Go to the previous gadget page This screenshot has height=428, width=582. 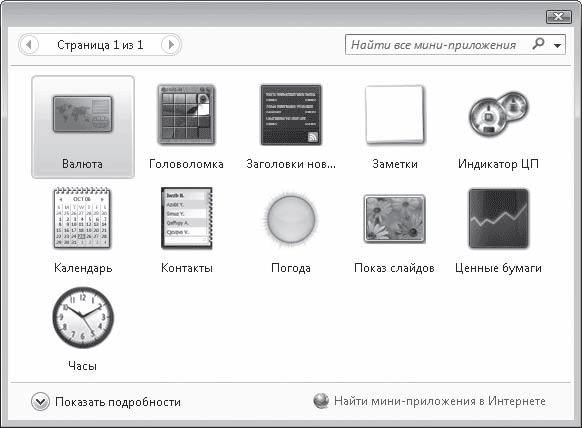(29, 45)
